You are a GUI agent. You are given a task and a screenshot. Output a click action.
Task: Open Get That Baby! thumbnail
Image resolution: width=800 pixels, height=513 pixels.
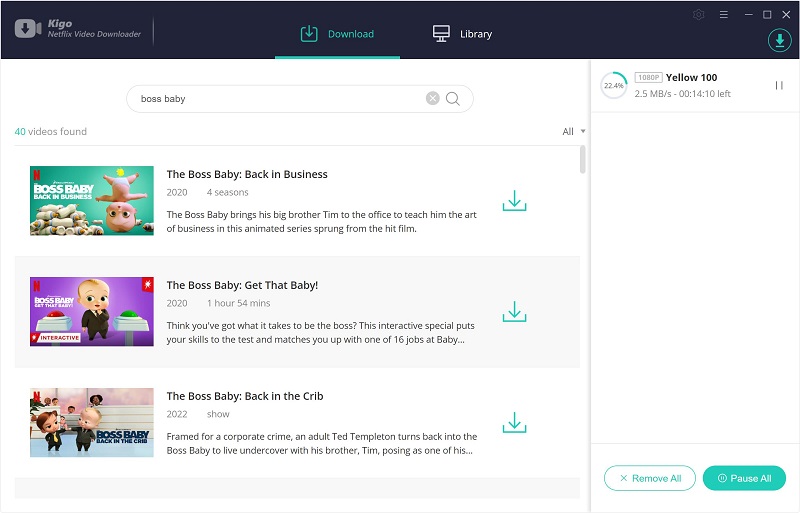pyautogui.click(x=92, y=311)
